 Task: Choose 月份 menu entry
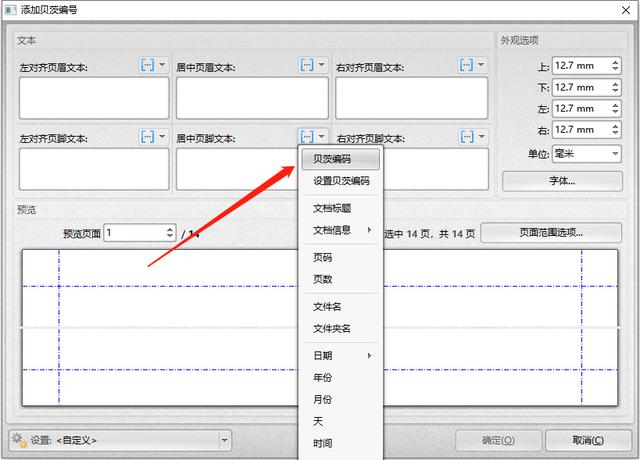[x=340, y=399]
